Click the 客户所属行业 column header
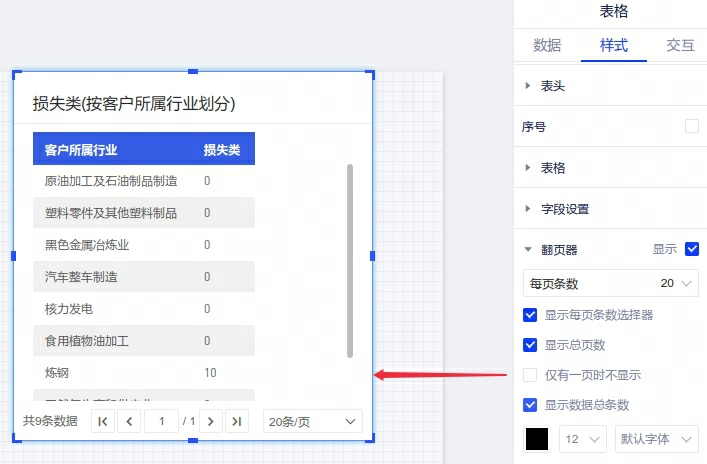 [81, 150]
